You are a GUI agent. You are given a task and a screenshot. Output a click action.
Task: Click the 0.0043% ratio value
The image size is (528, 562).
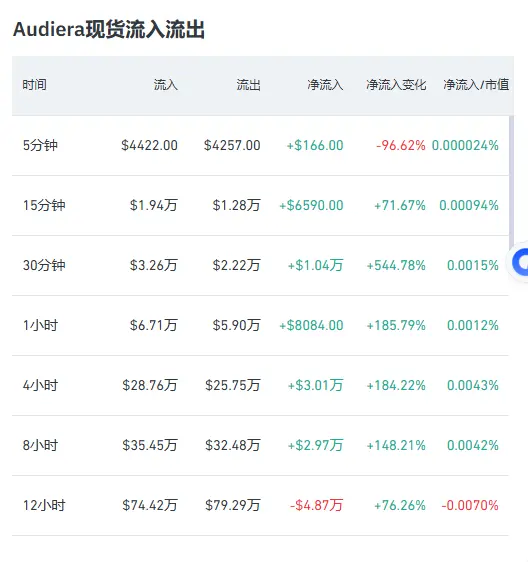pos(472,385)
